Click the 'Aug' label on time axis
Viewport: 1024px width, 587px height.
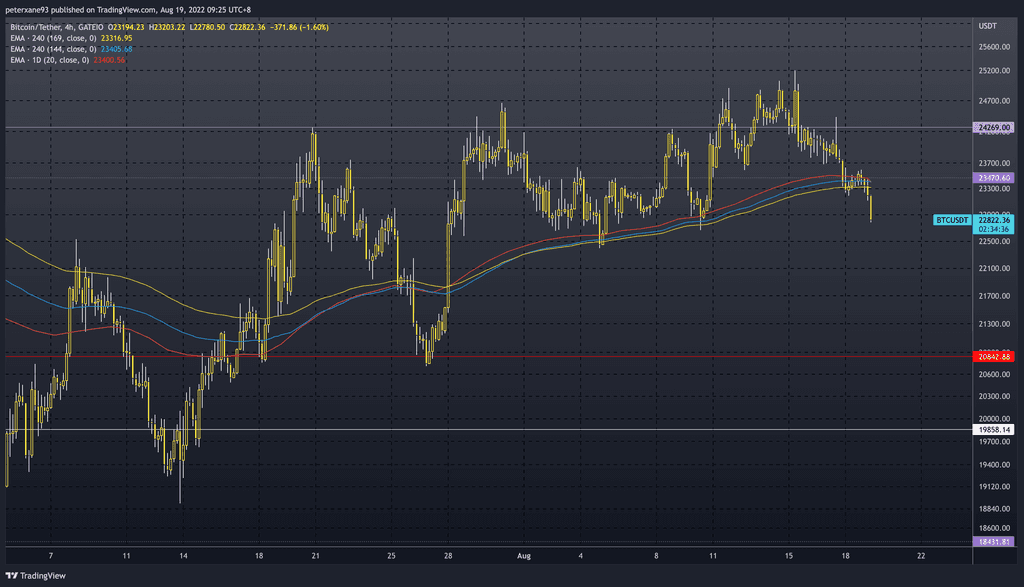(524, 556)
